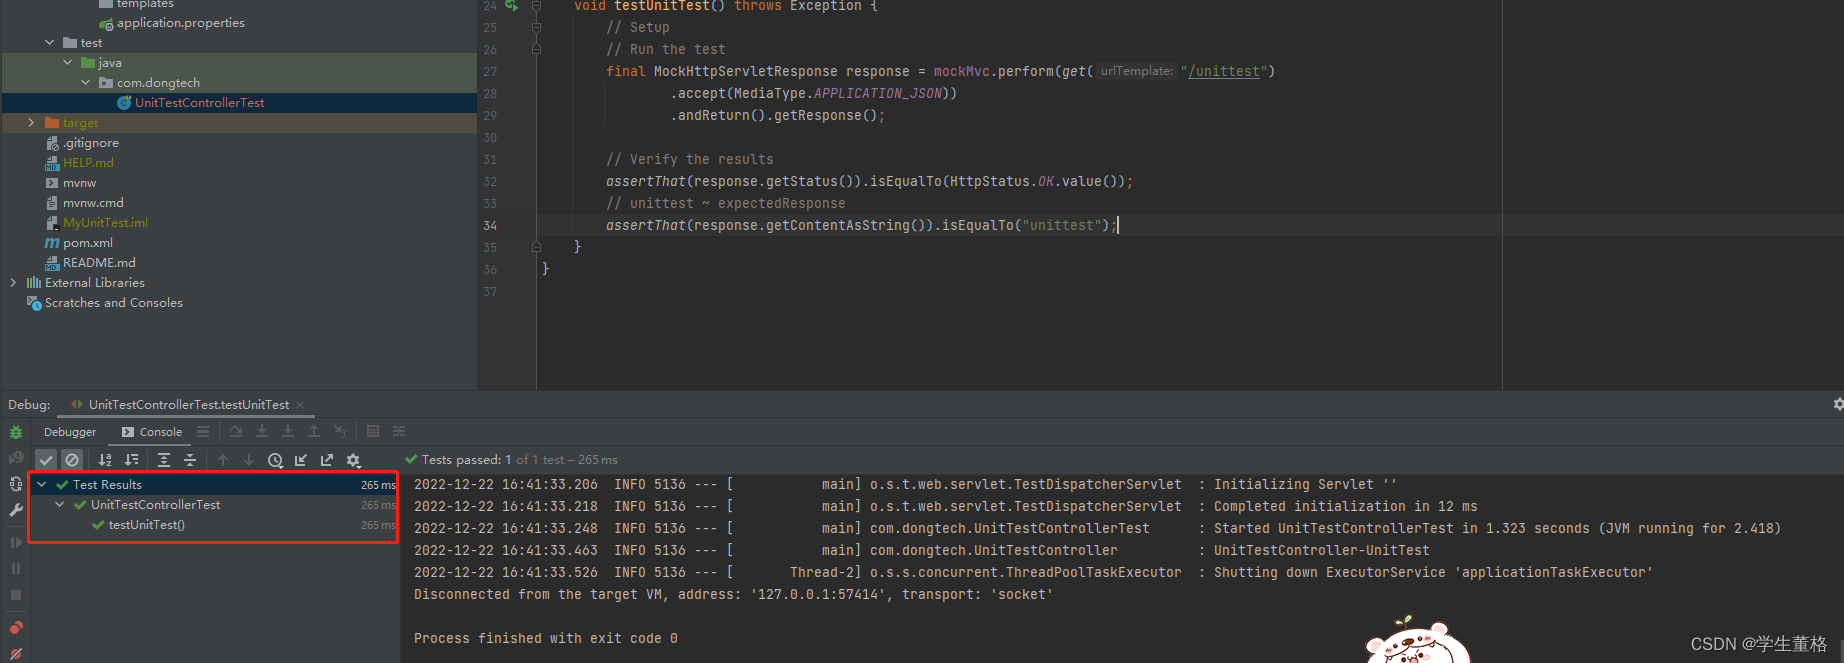
Task: Click the Force Step Into icon
Action: (x=288, y=432)
